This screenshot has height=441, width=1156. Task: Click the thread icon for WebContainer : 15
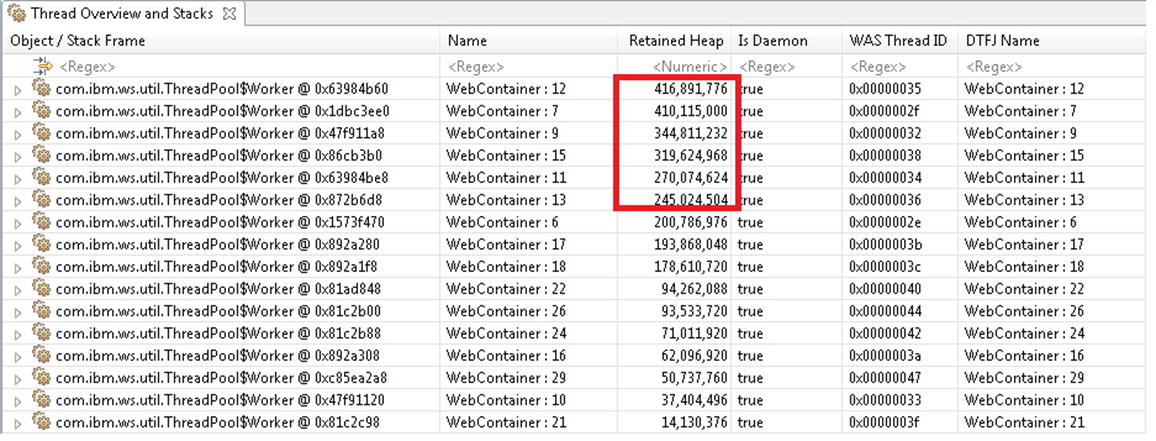41,155
